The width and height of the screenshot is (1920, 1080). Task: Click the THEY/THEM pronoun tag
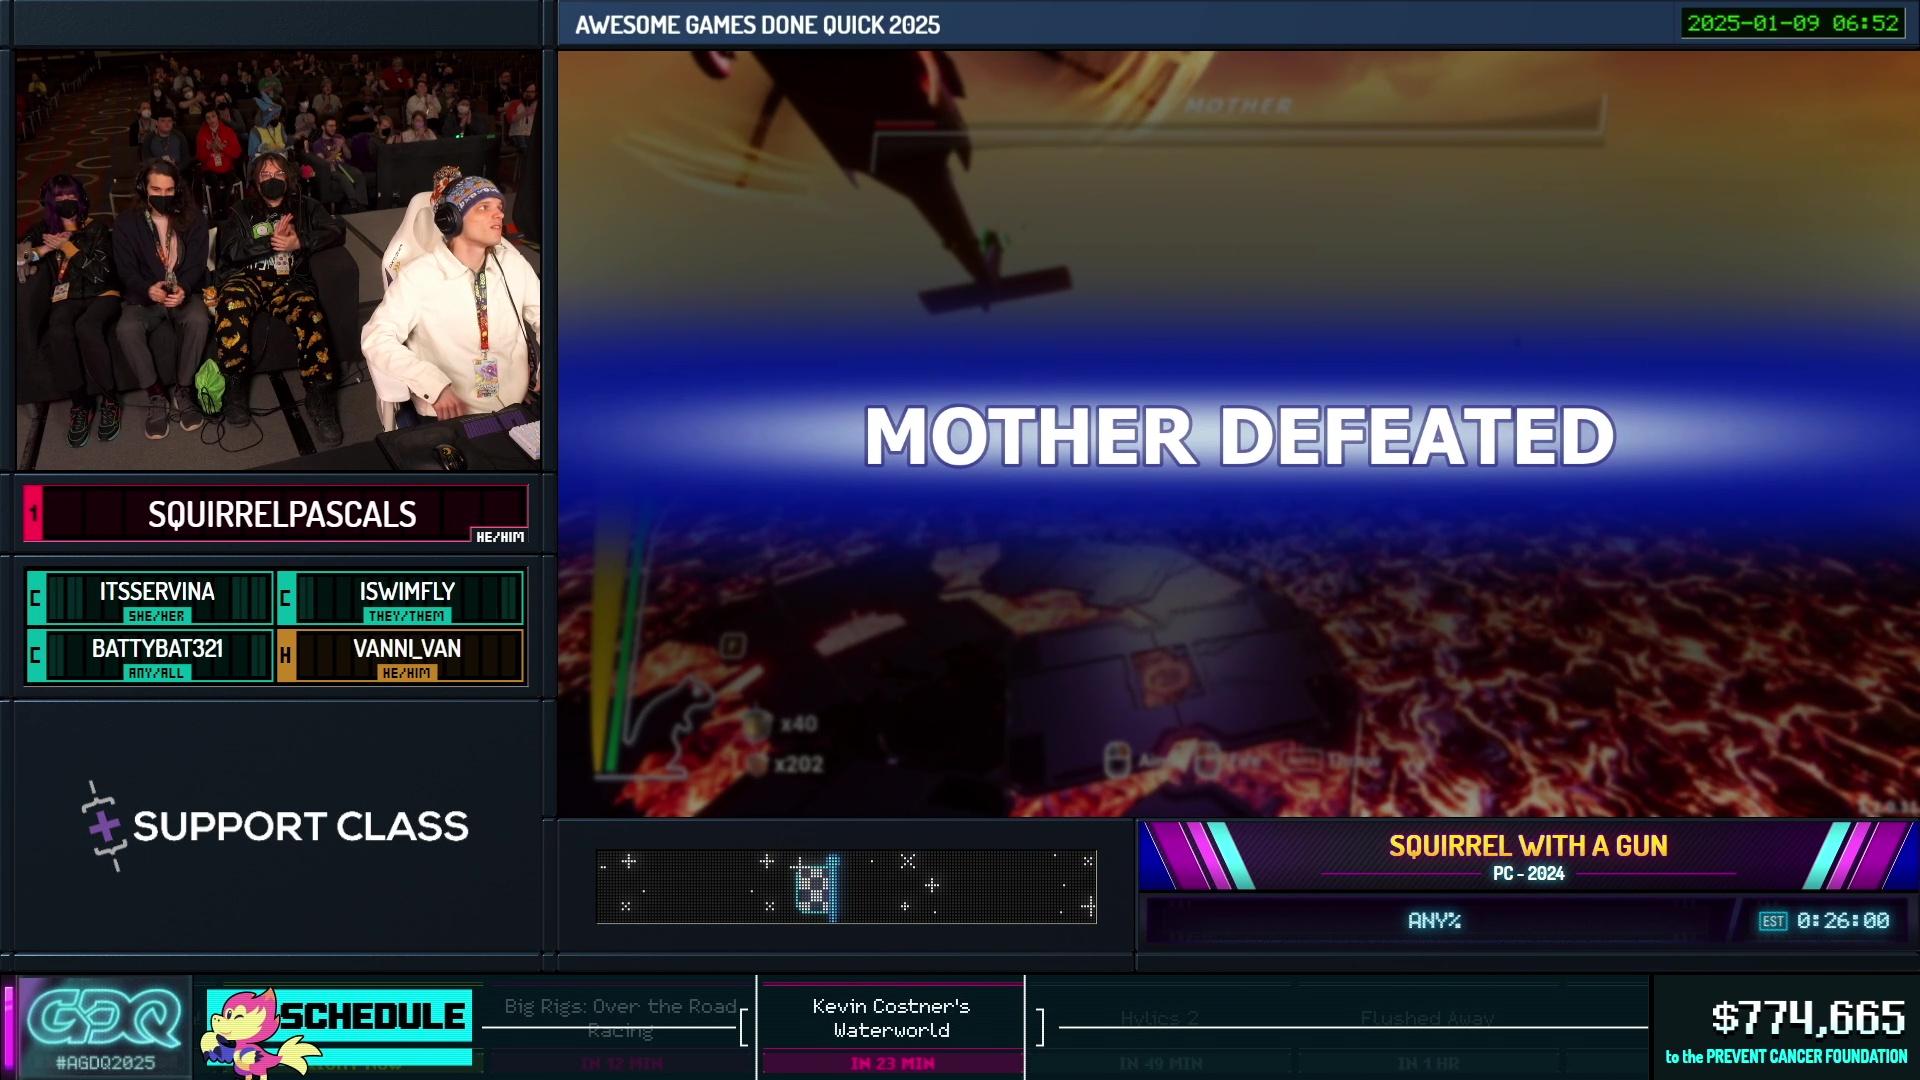tap(407, 616)
